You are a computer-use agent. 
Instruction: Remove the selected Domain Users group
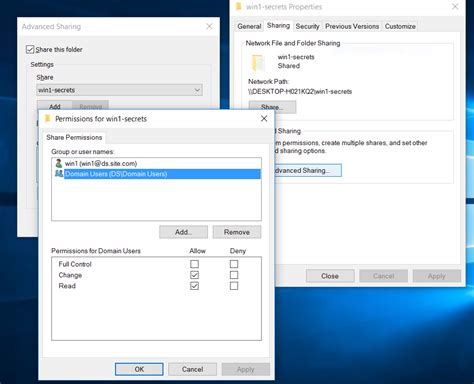coord(237,232)
